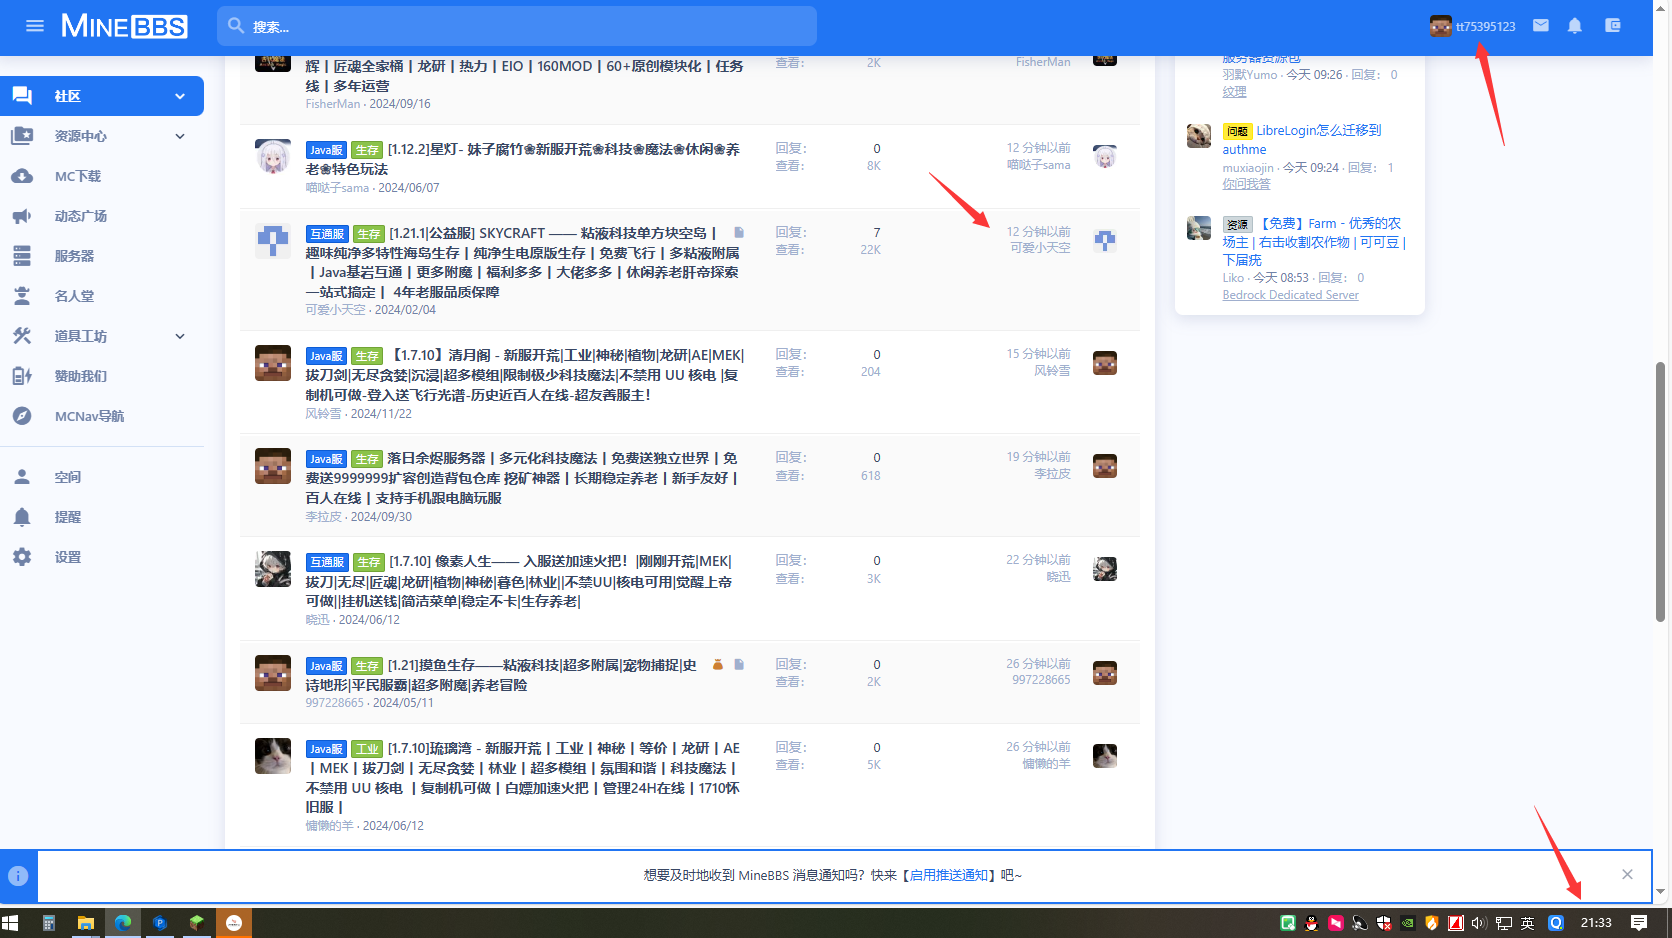Click the Java服 tag on 星灯 thread

coord(326,150)
